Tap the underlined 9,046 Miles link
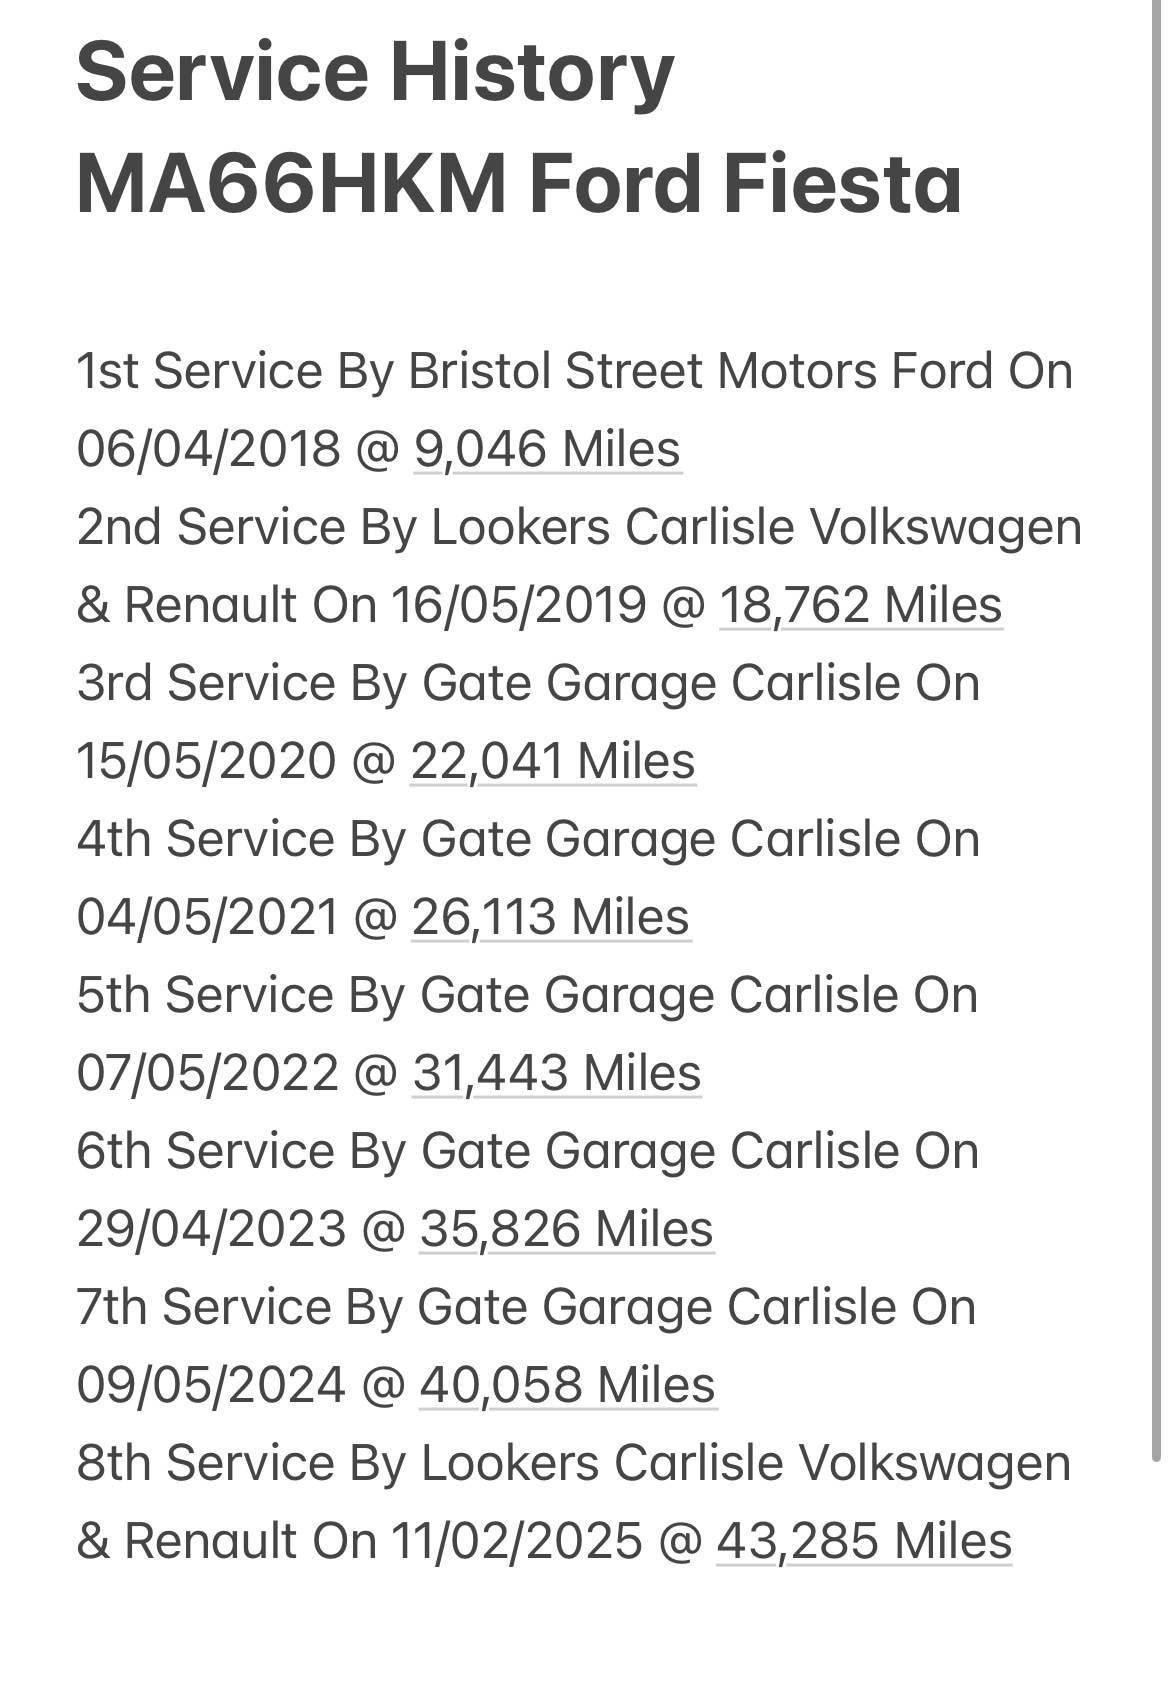 tap(547, 449)
